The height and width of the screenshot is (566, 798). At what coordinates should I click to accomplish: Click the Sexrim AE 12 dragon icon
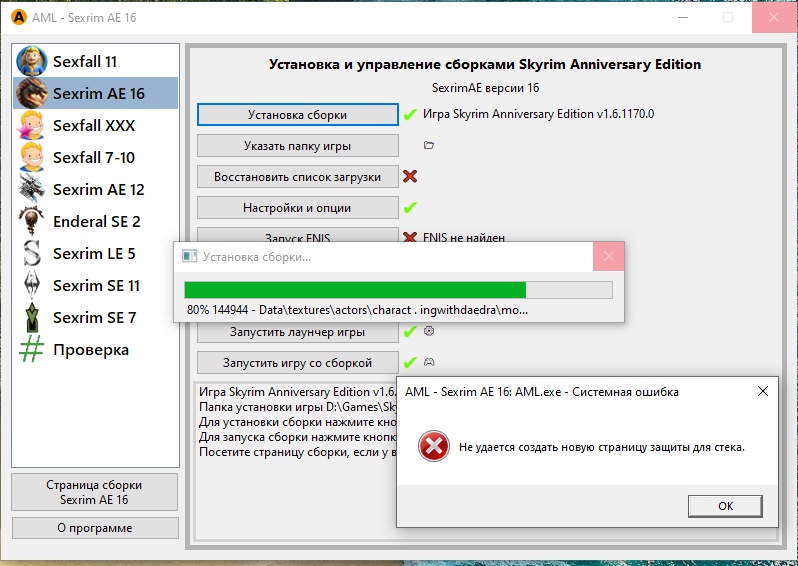(x=32, y=190)
